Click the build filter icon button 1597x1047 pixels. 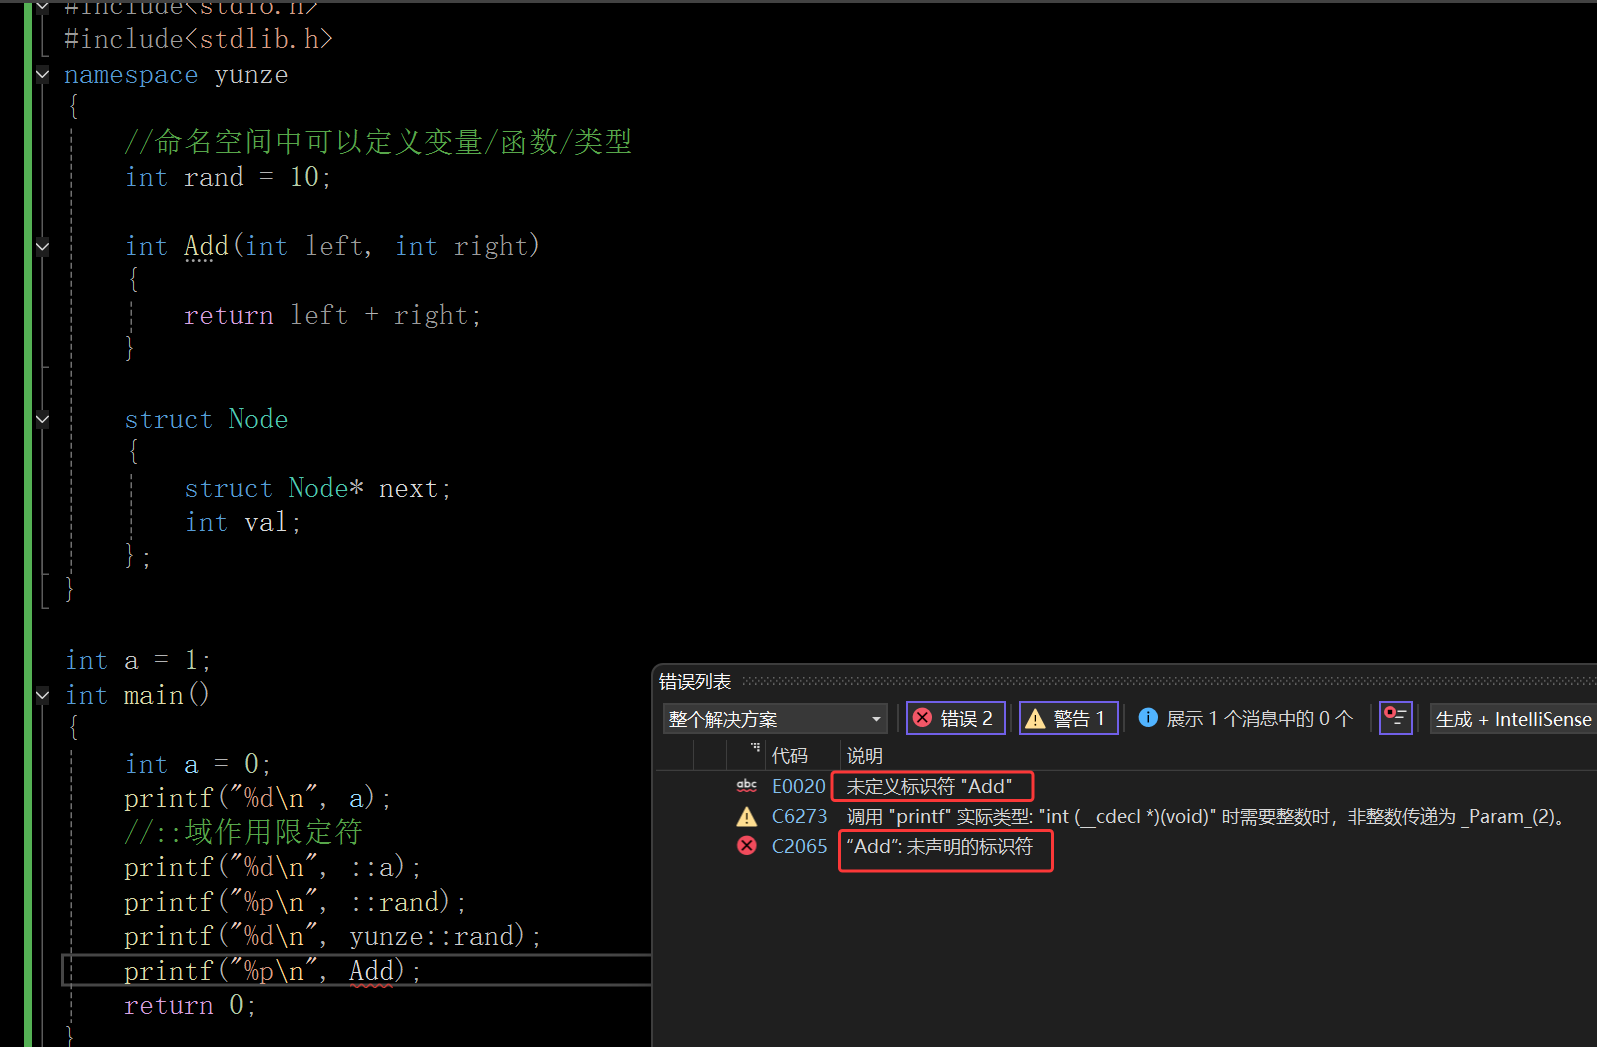click(1395, 718)
